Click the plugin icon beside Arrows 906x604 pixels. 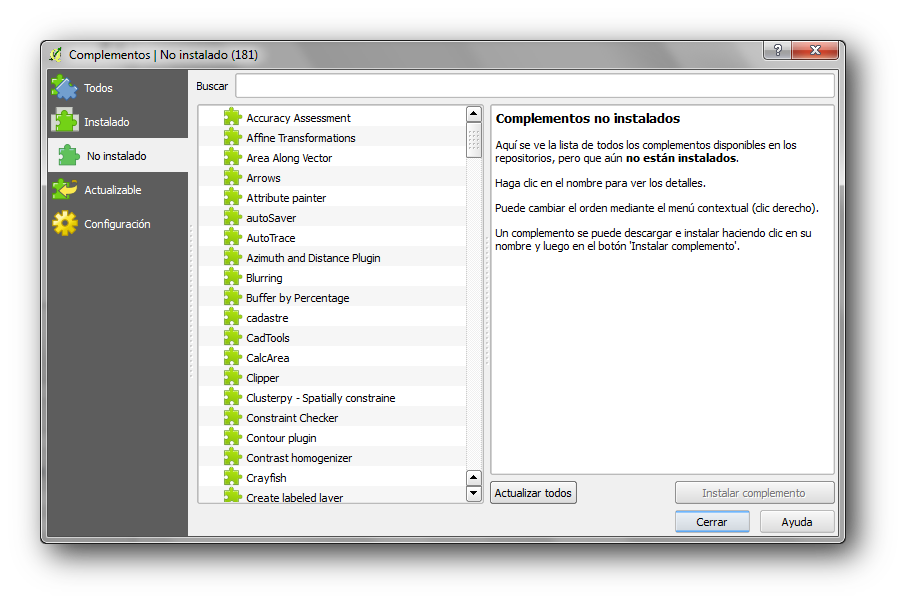click(232, 177)
